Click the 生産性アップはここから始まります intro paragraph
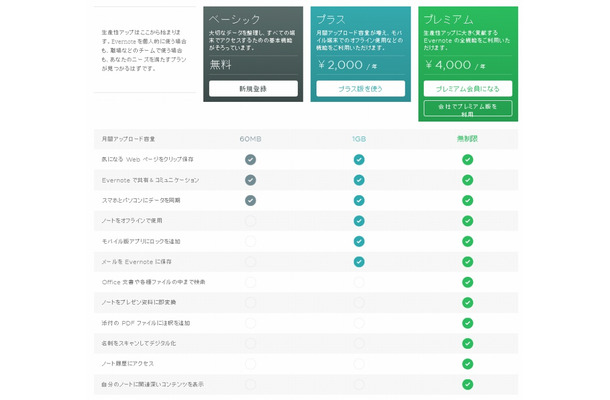 144,50
